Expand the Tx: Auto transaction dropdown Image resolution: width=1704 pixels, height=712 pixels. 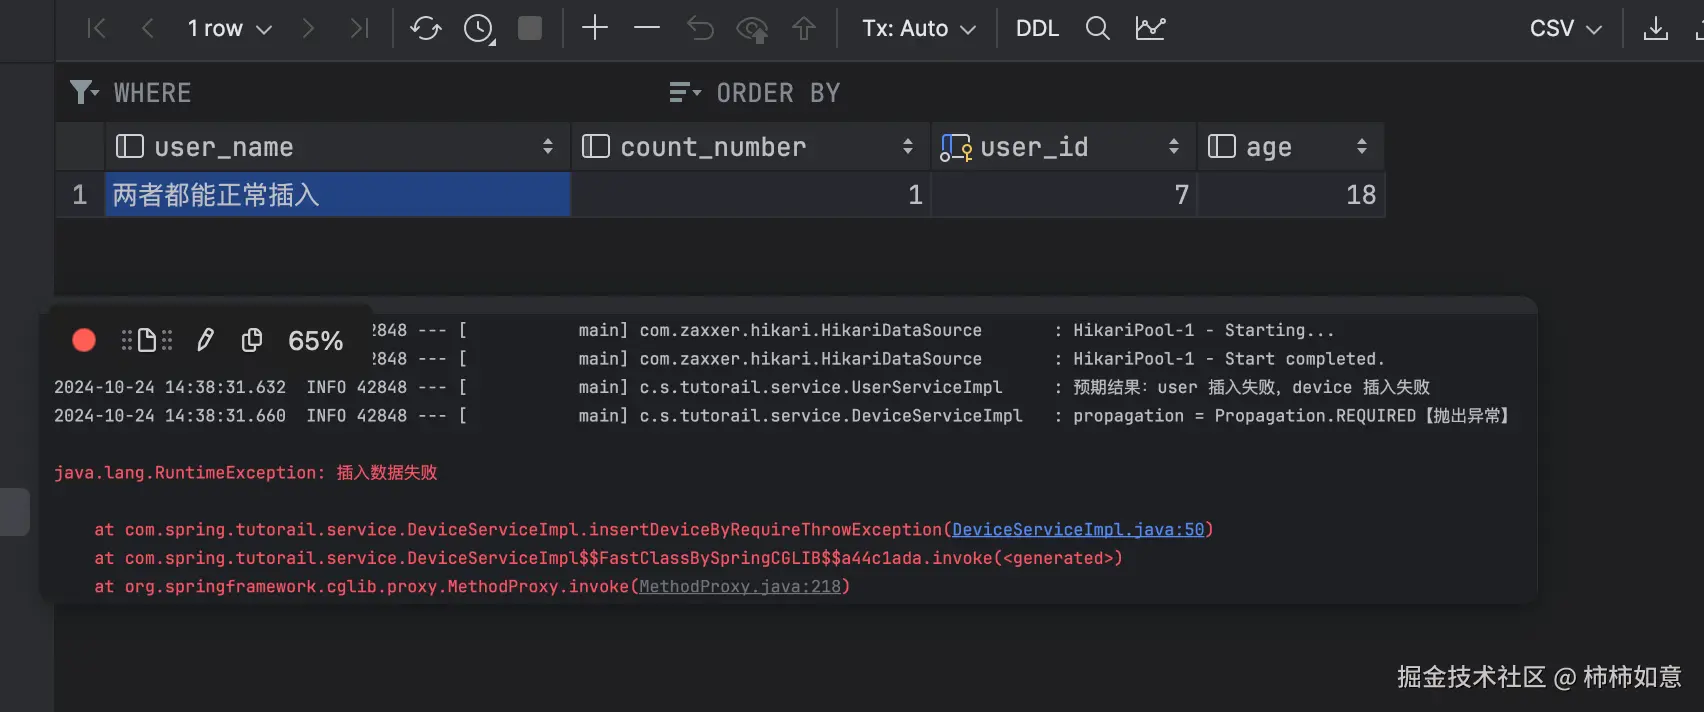(x=918, y=29)
